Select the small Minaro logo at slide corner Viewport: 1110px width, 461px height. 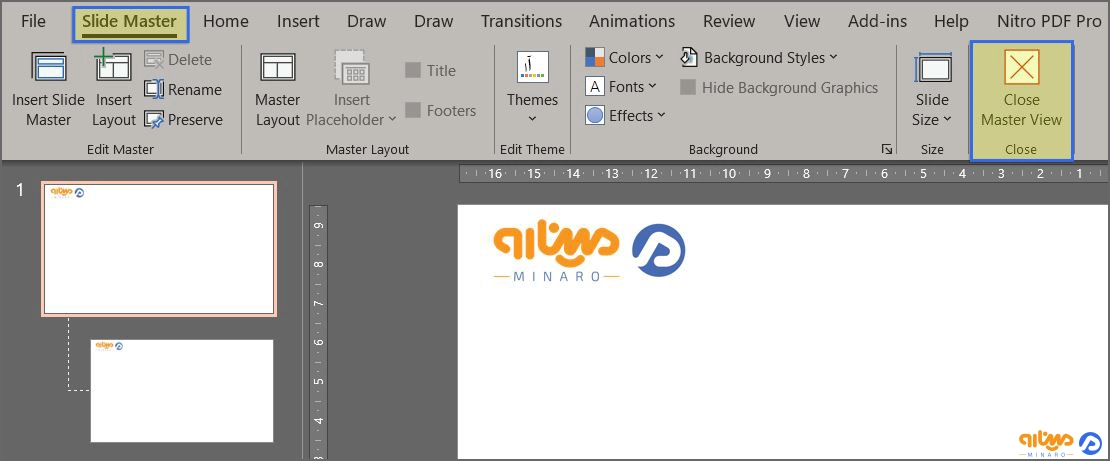[1060, 444]
